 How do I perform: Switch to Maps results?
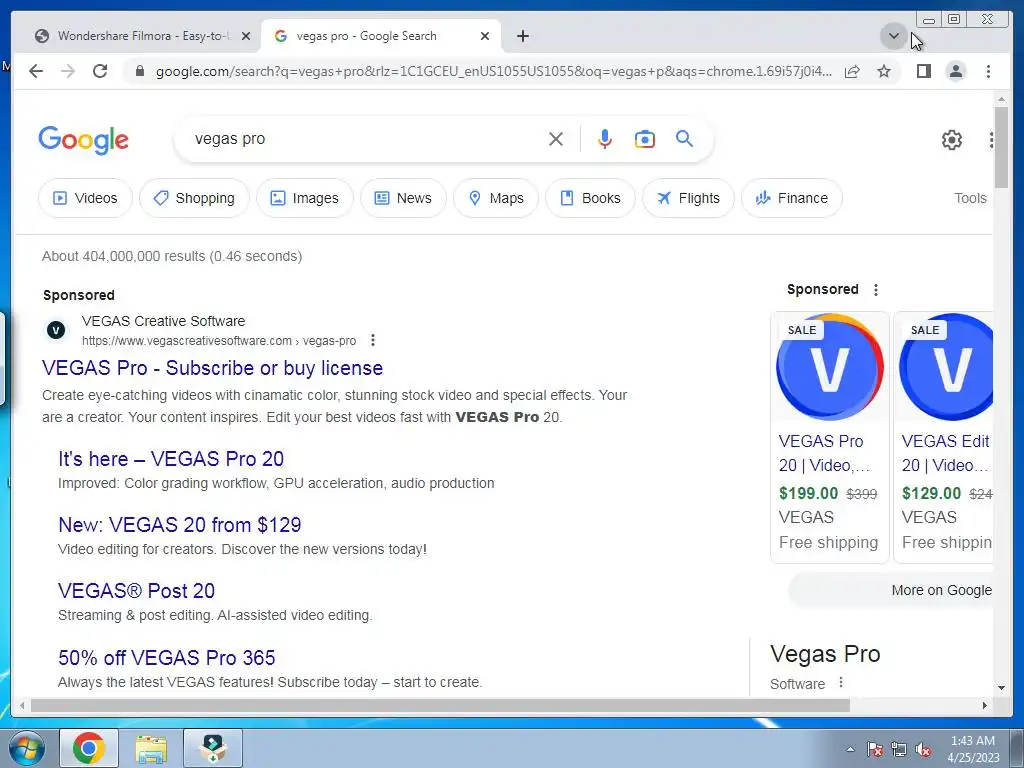496,198
